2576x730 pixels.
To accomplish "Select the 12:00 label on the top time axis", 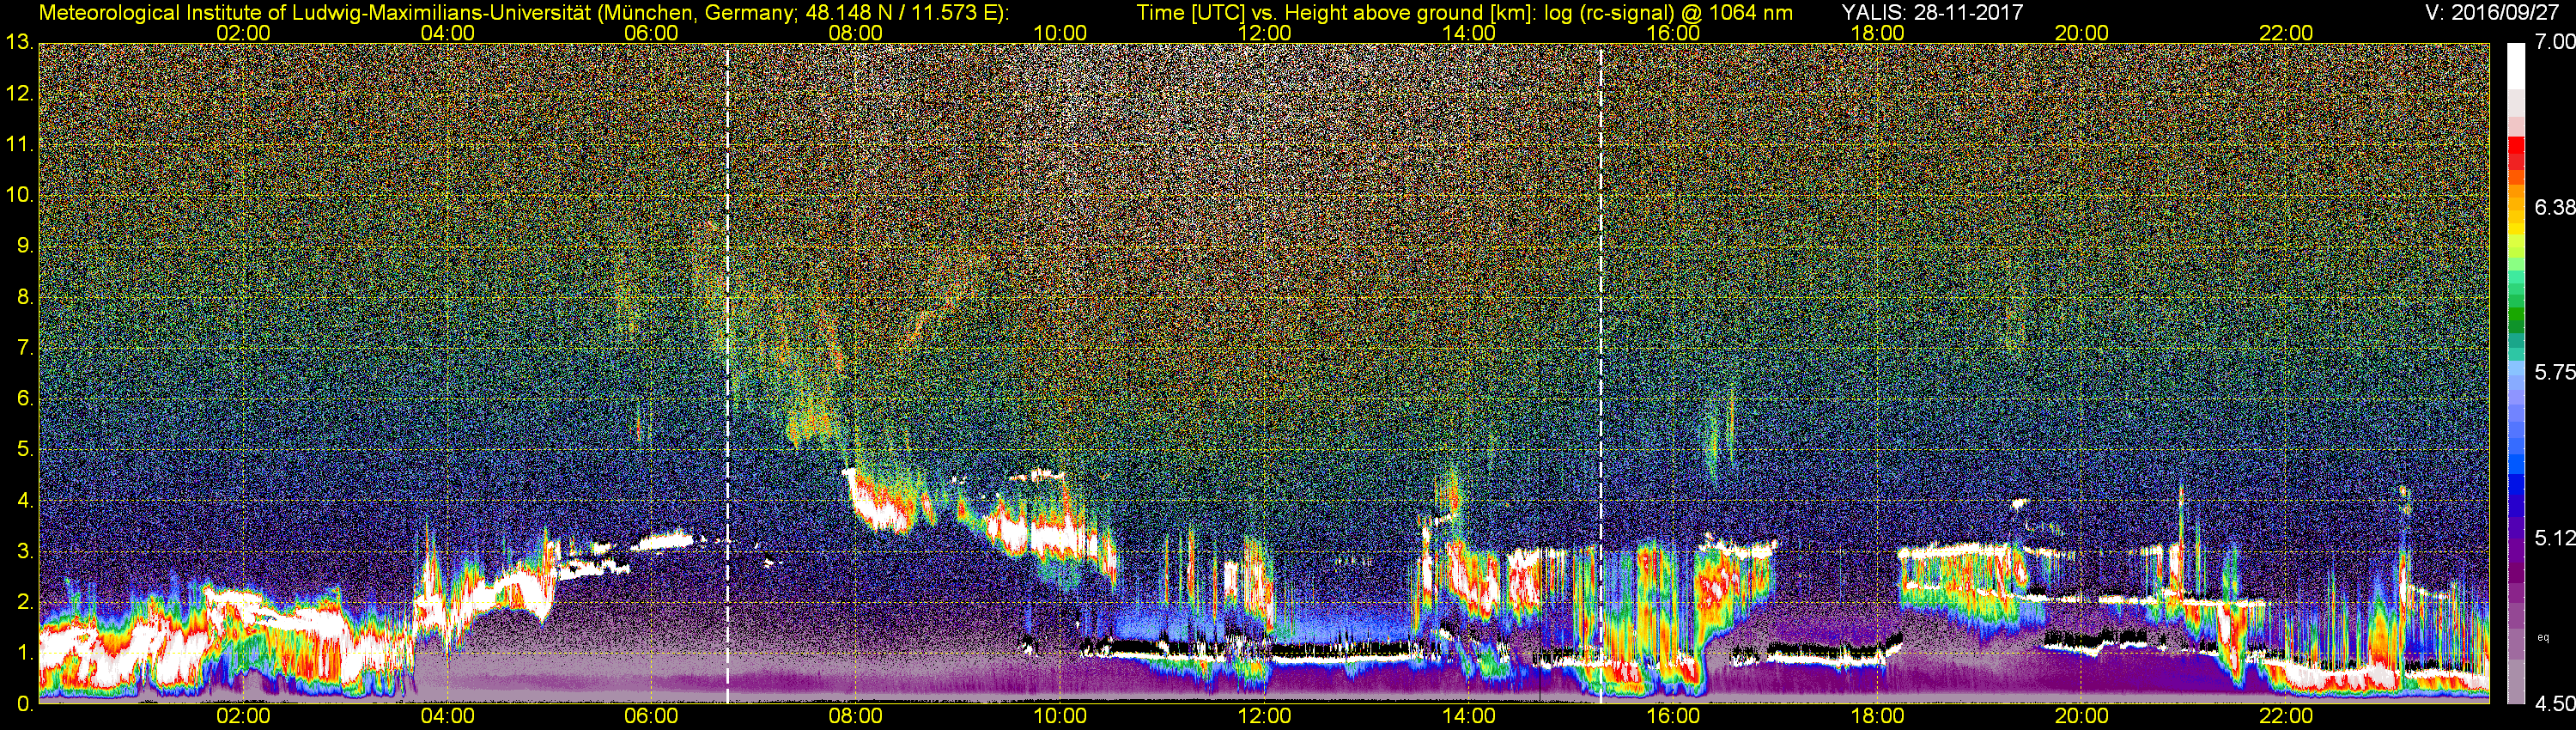I will [1264, 33].
